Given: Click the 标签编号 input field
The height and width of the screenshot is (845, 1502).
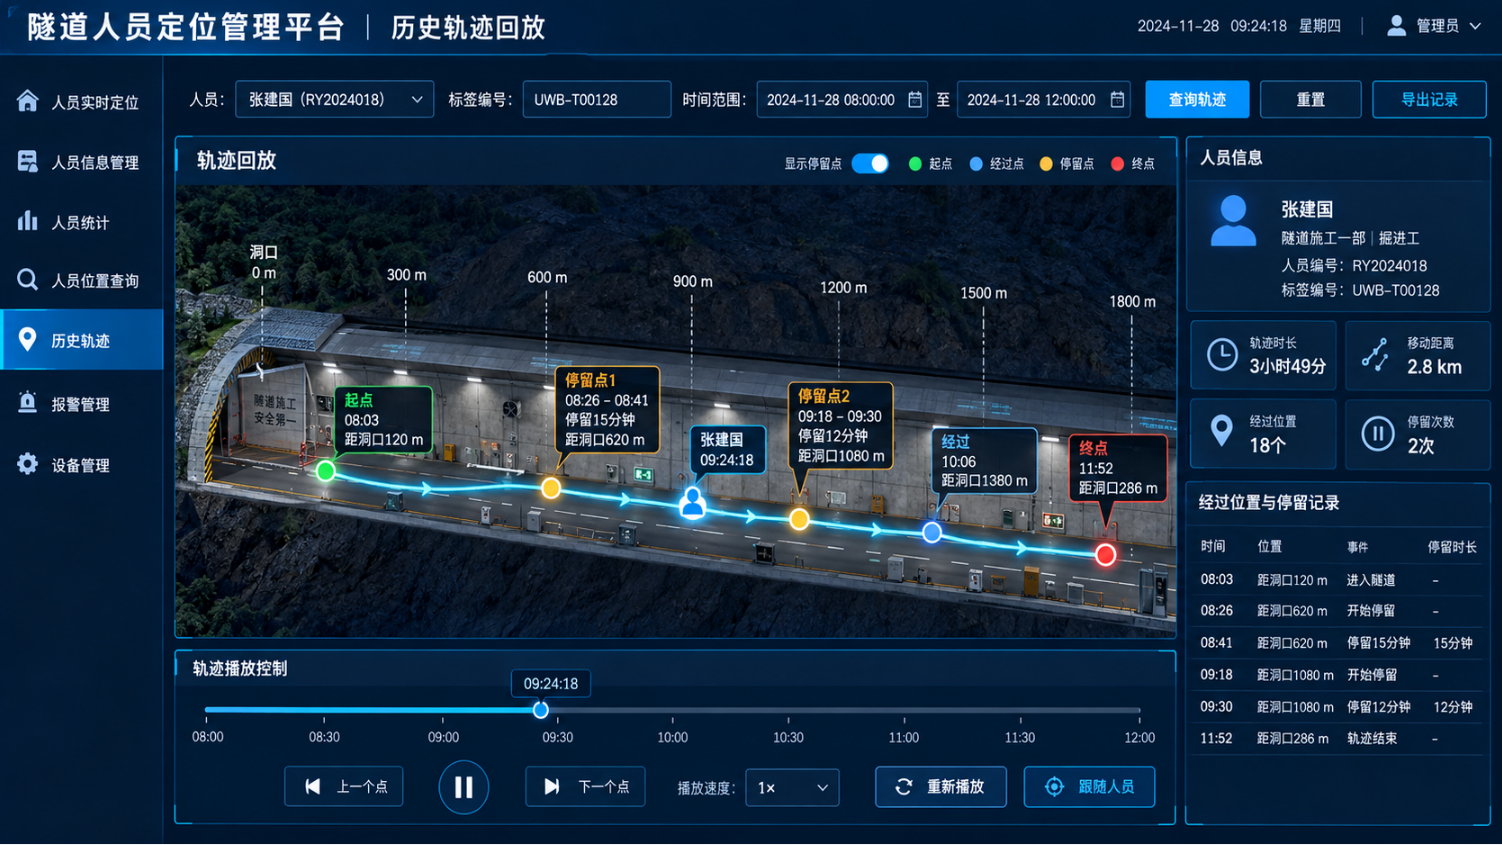Looking at the screenshot, I should point(596,99).
